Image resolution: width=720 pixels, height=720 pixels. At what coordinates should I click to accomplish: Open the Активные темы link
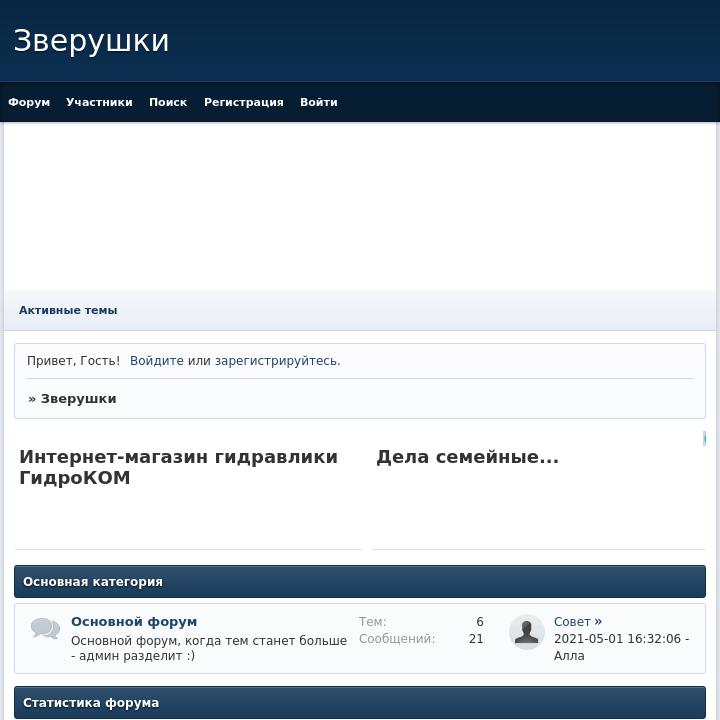(68, 310)
